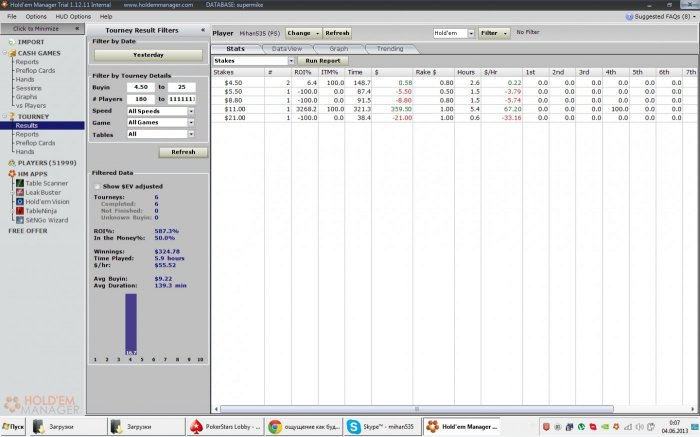The width and height of the screenshot is (700, 437).
Task: Click the 4th place finish distribution bar
Action: [x=131, y=324]
